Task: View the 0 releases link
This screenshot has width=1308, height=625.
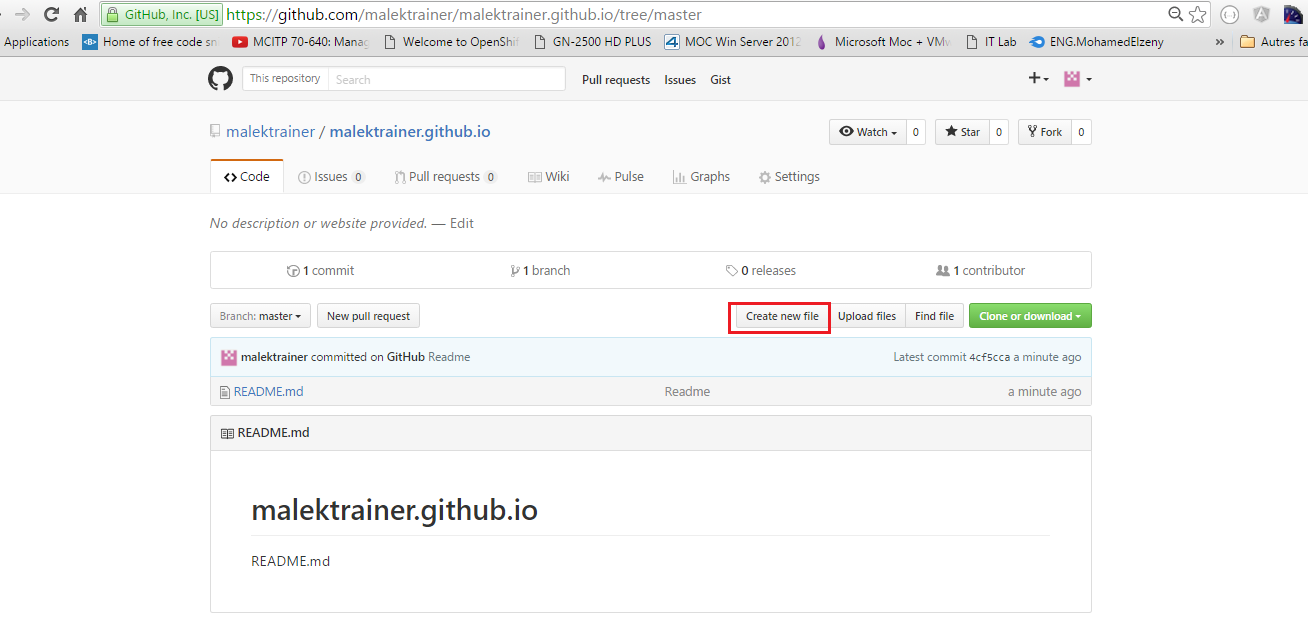Action: click(x=761, y=271)
